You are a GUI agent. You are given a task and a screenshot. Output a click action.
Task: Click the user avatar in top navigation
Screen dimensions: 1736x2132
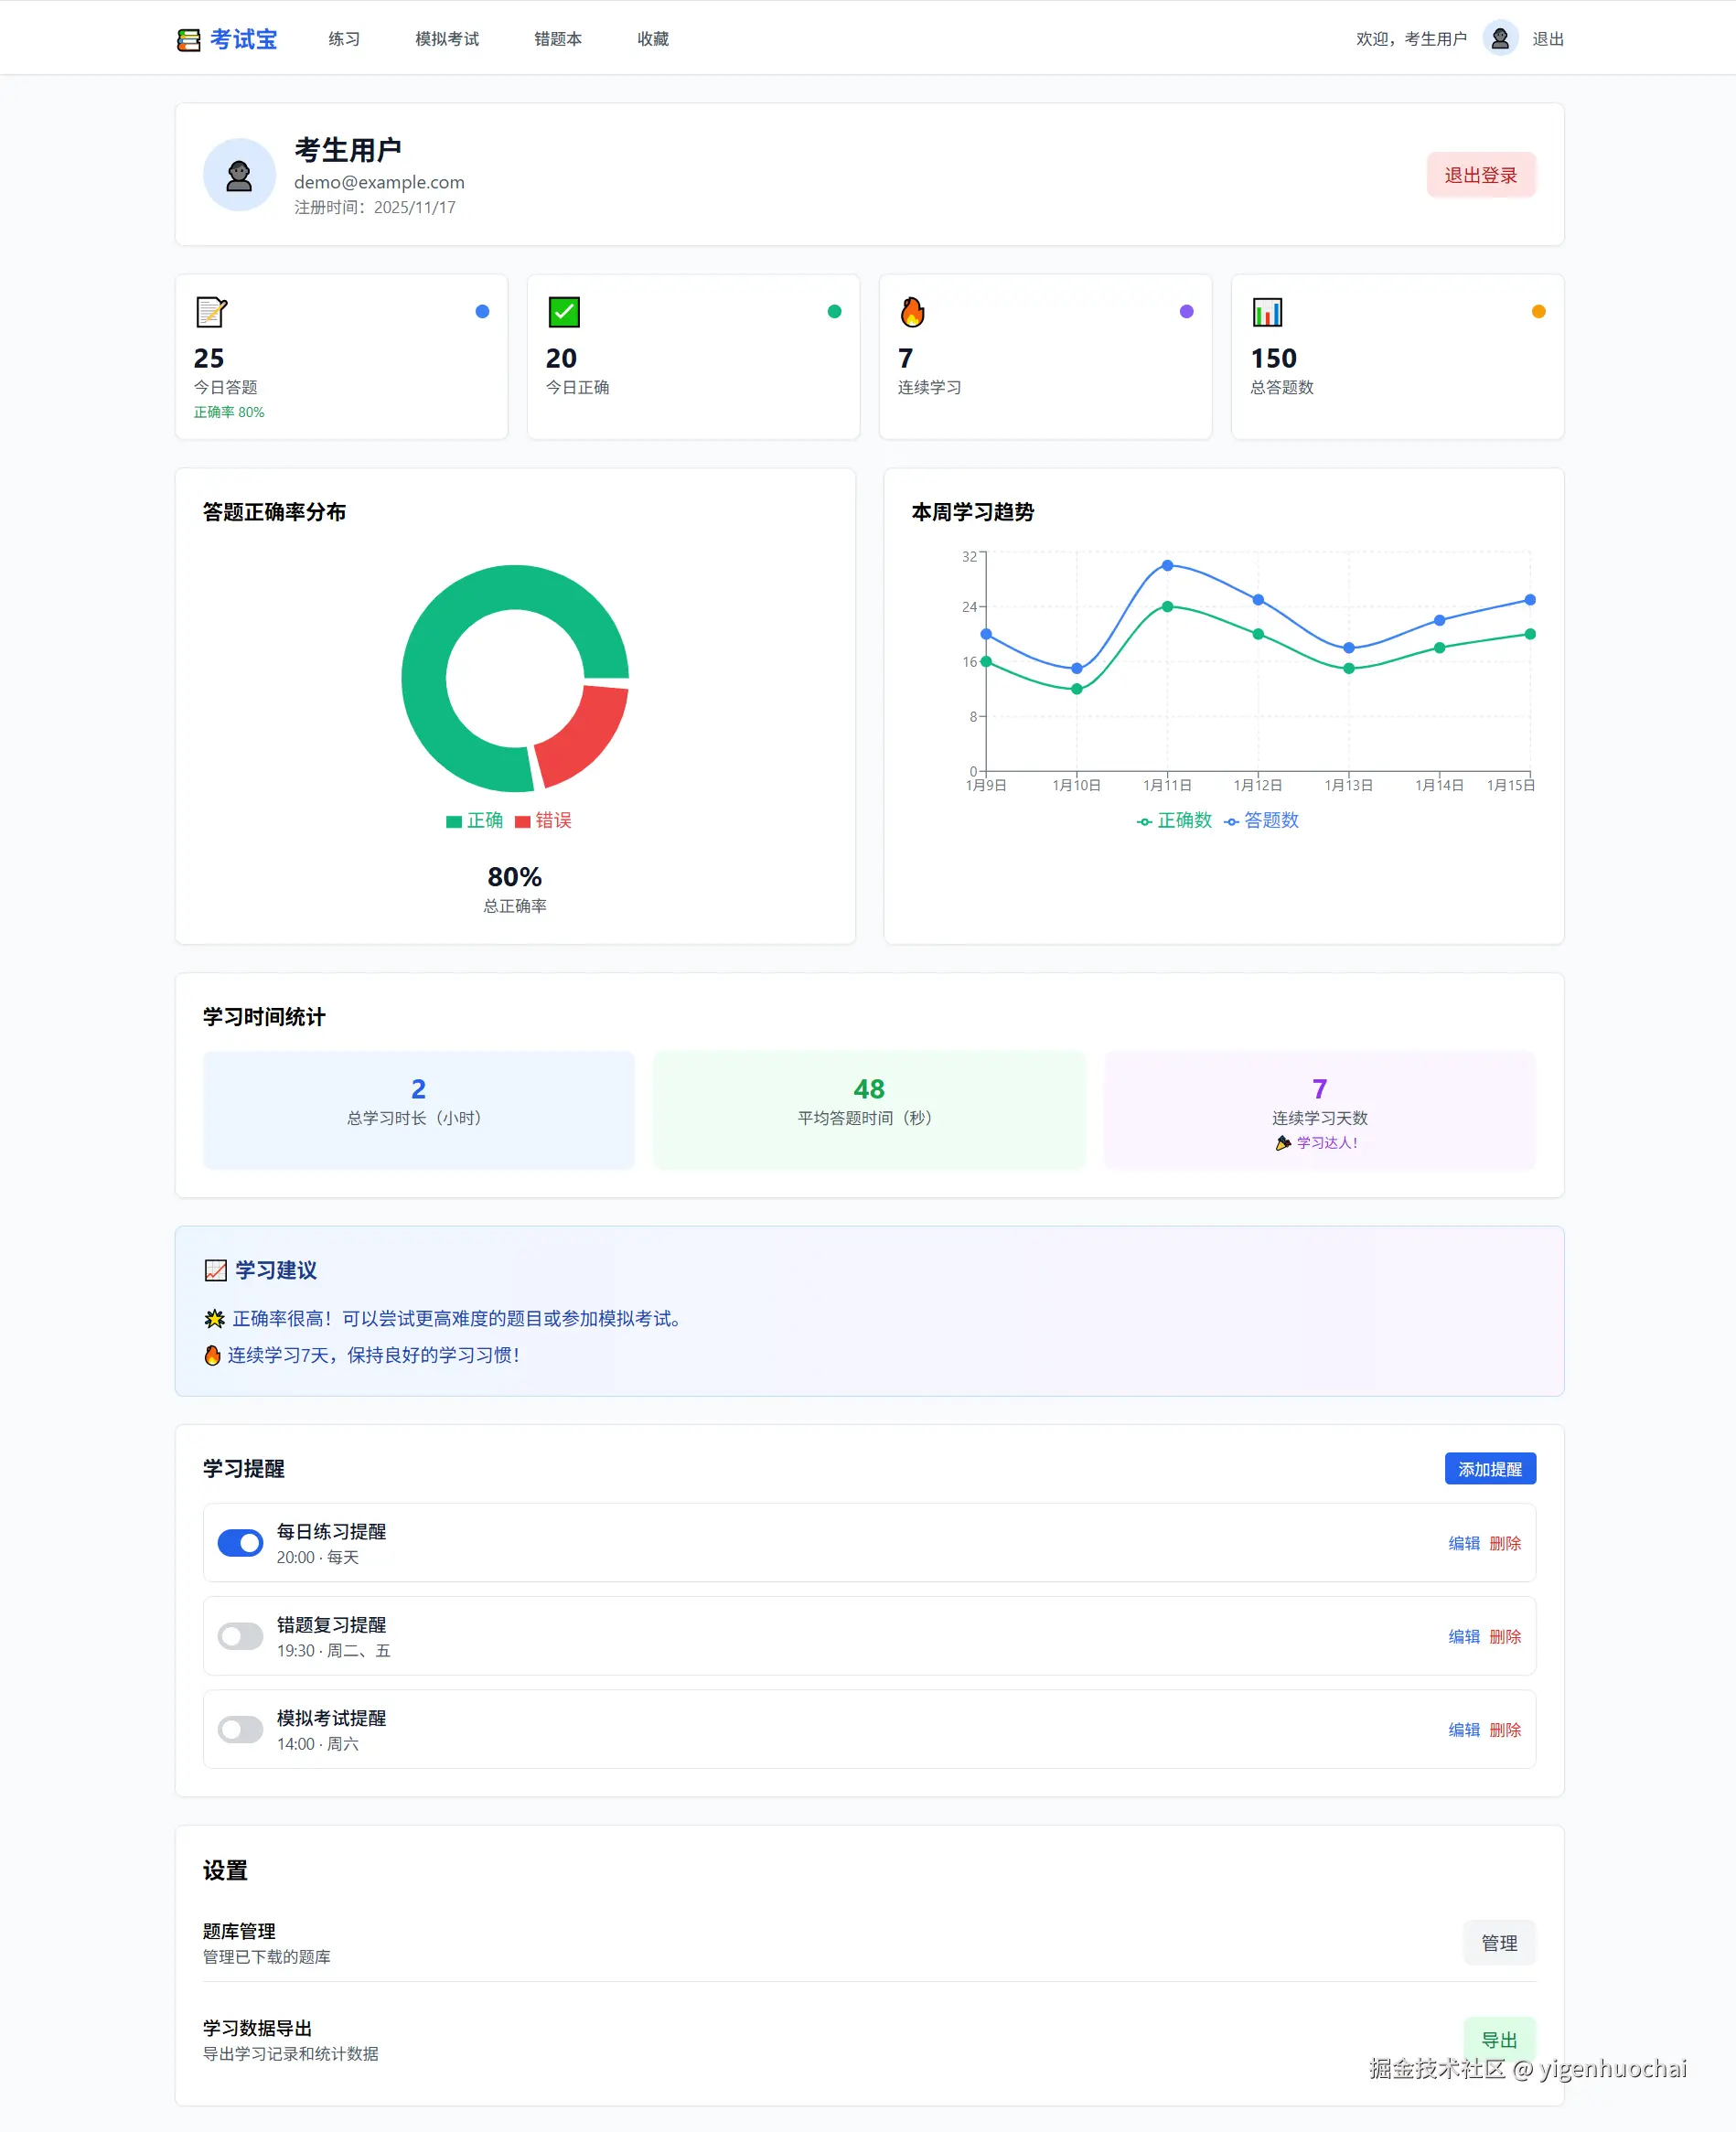coord(1500,39)
